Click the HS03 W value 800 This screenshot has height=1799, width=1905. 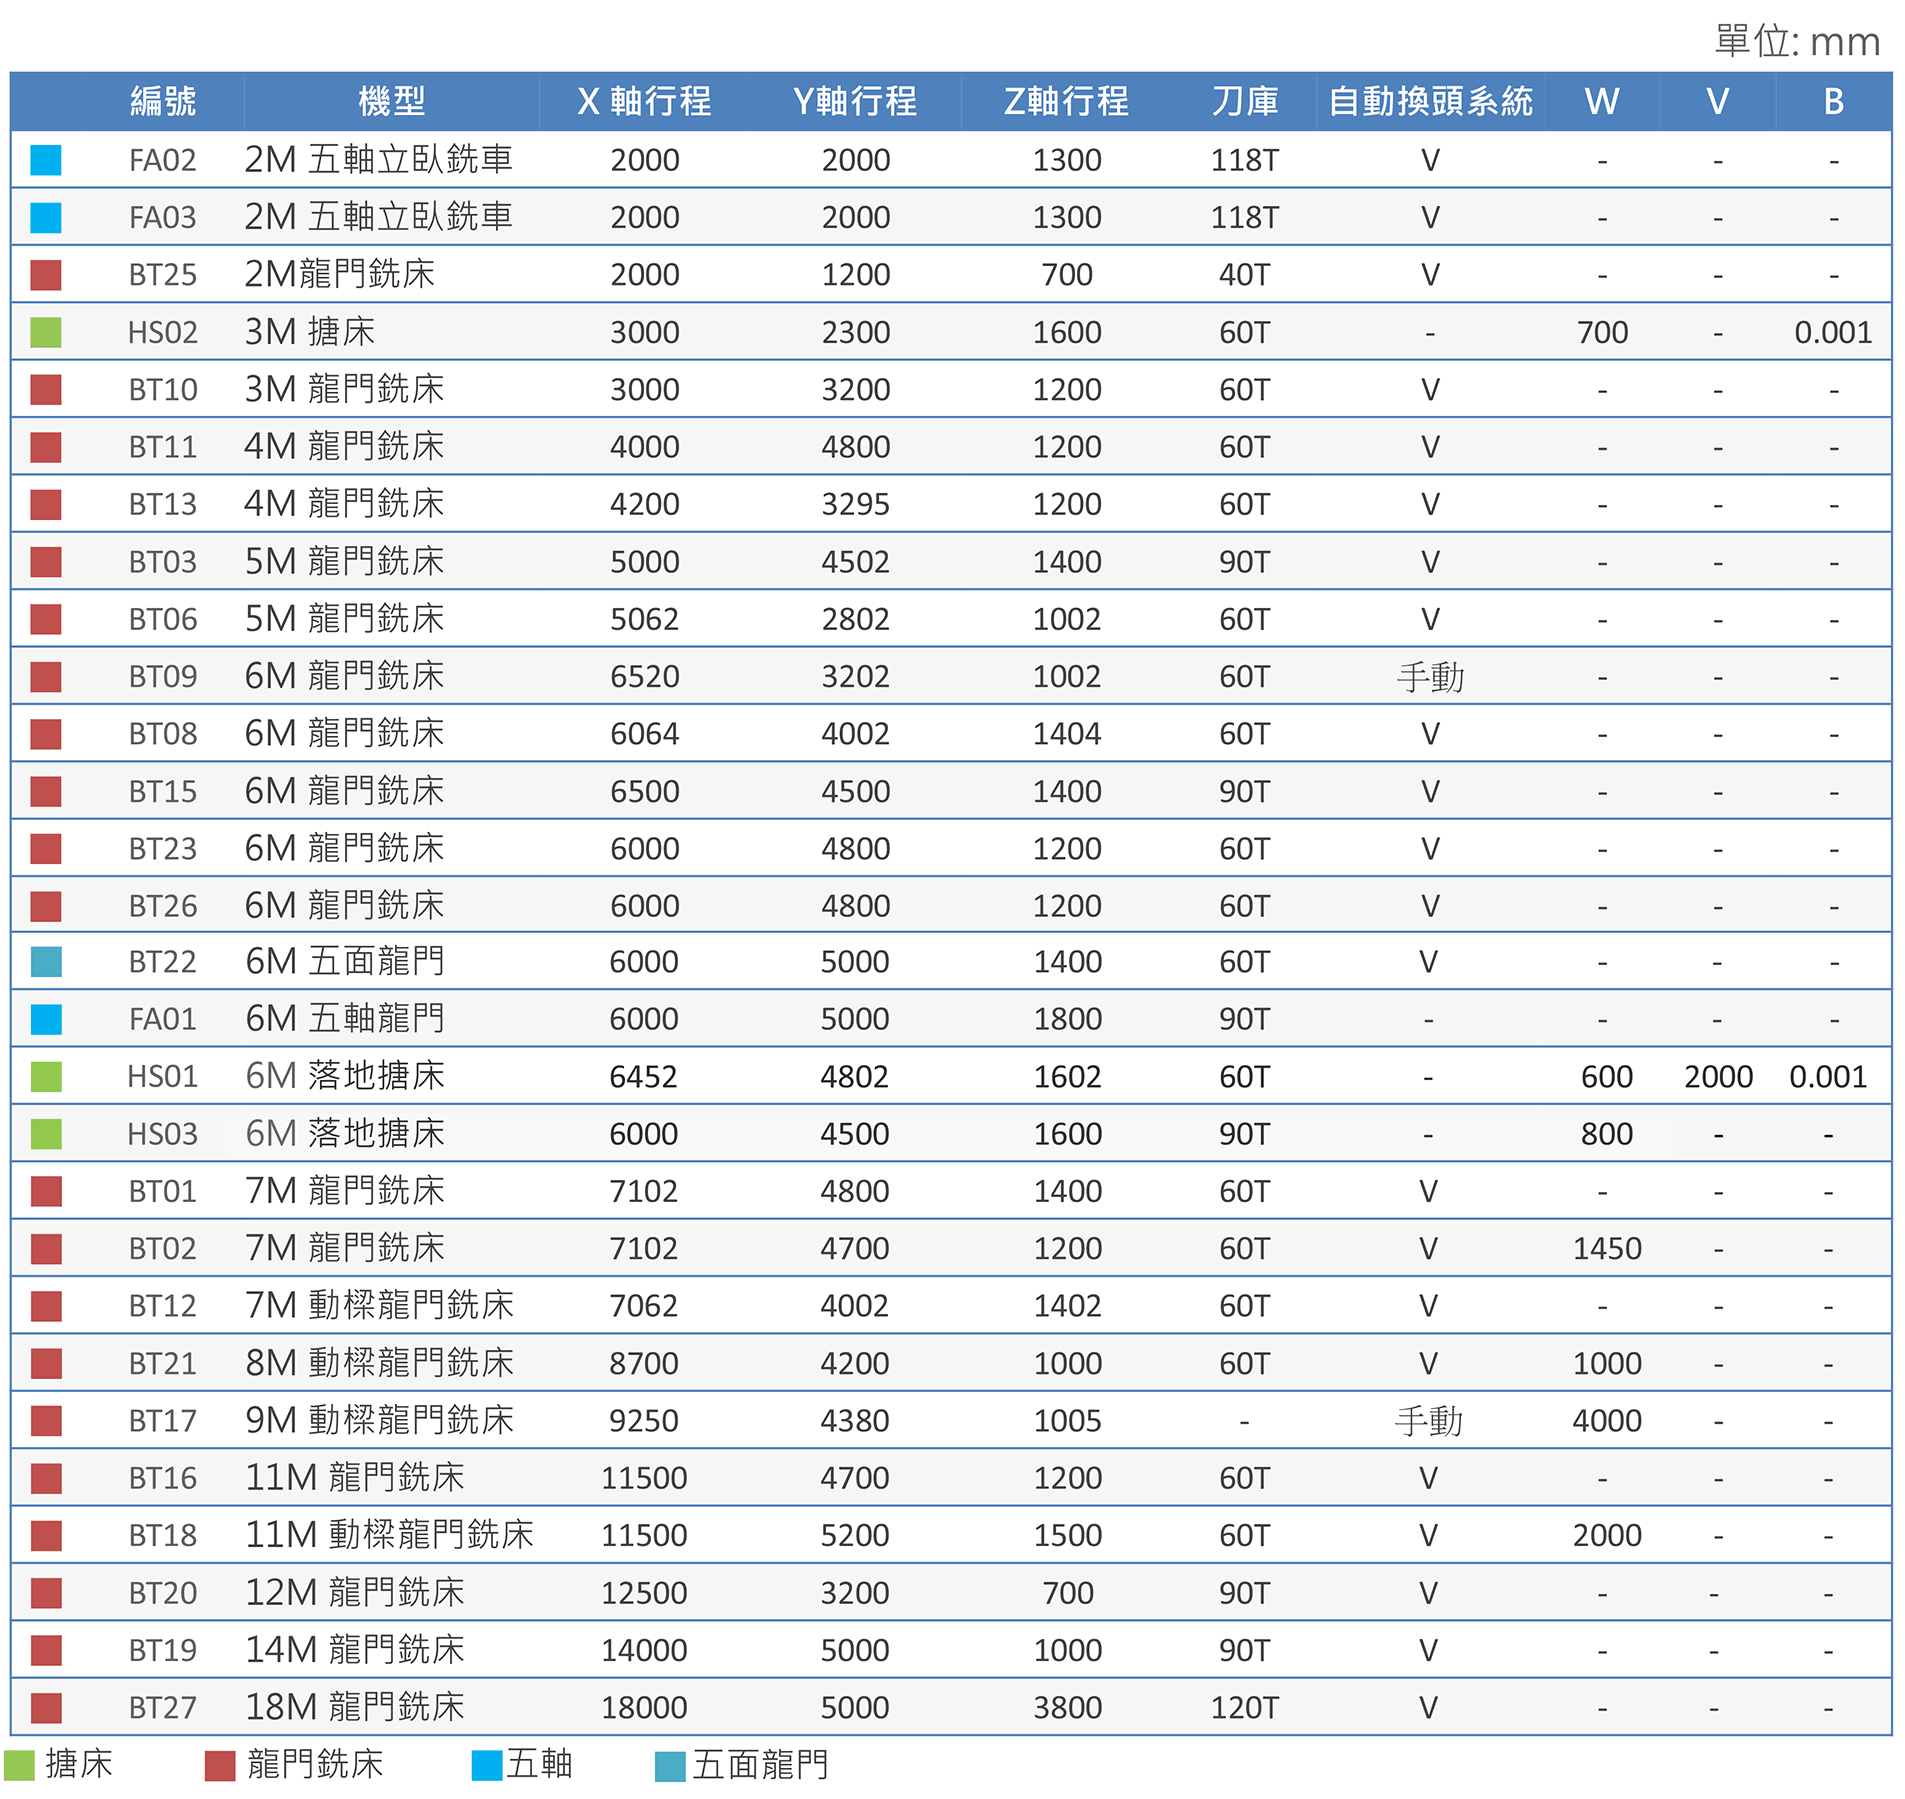[1607, 1134]
